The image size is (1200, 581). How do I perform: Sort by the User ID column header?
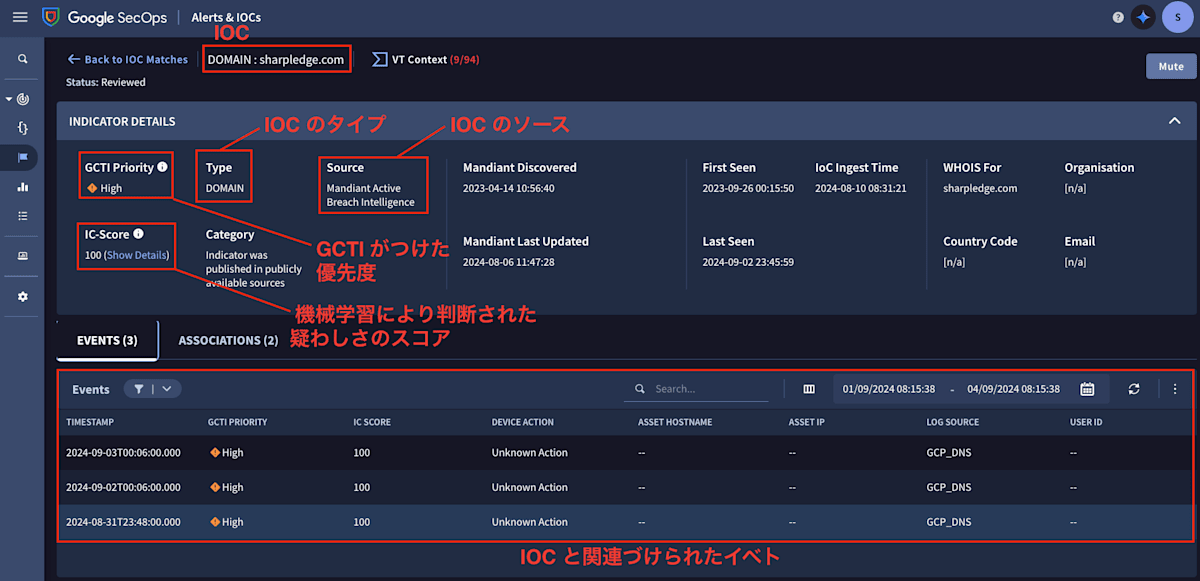pos(1086,423)
